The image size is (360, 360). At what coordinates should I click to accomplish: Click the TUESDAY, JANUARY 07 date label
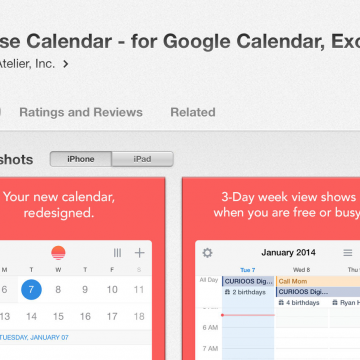point(34,337)
